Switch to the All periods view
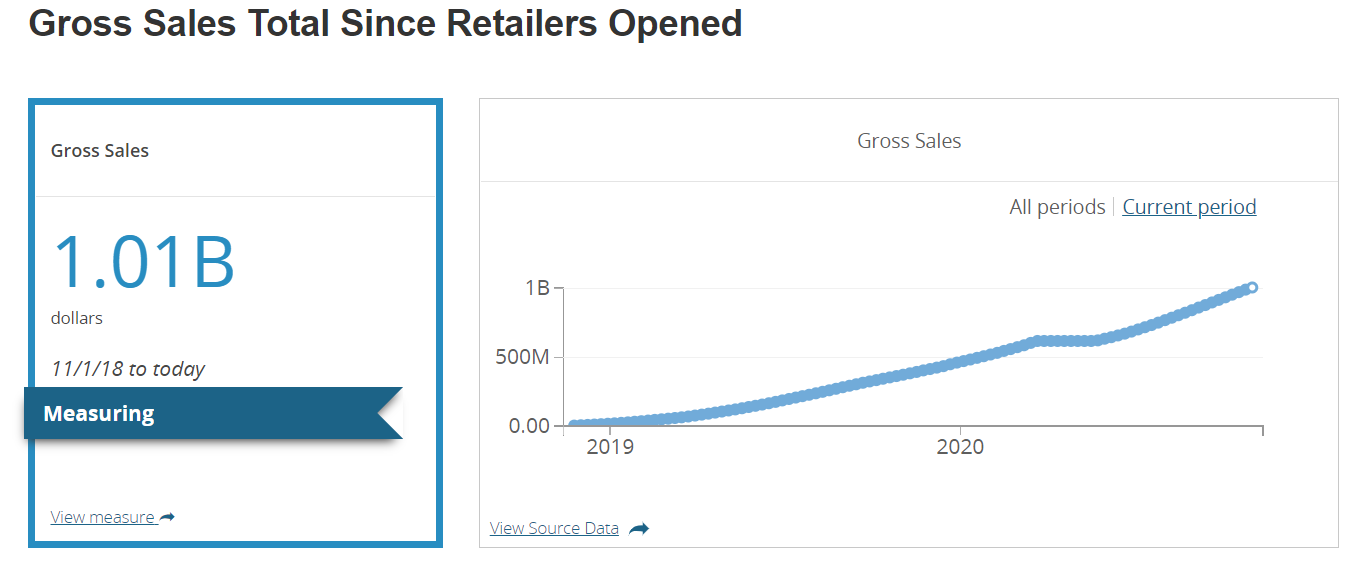 [x=1057, y=207]
